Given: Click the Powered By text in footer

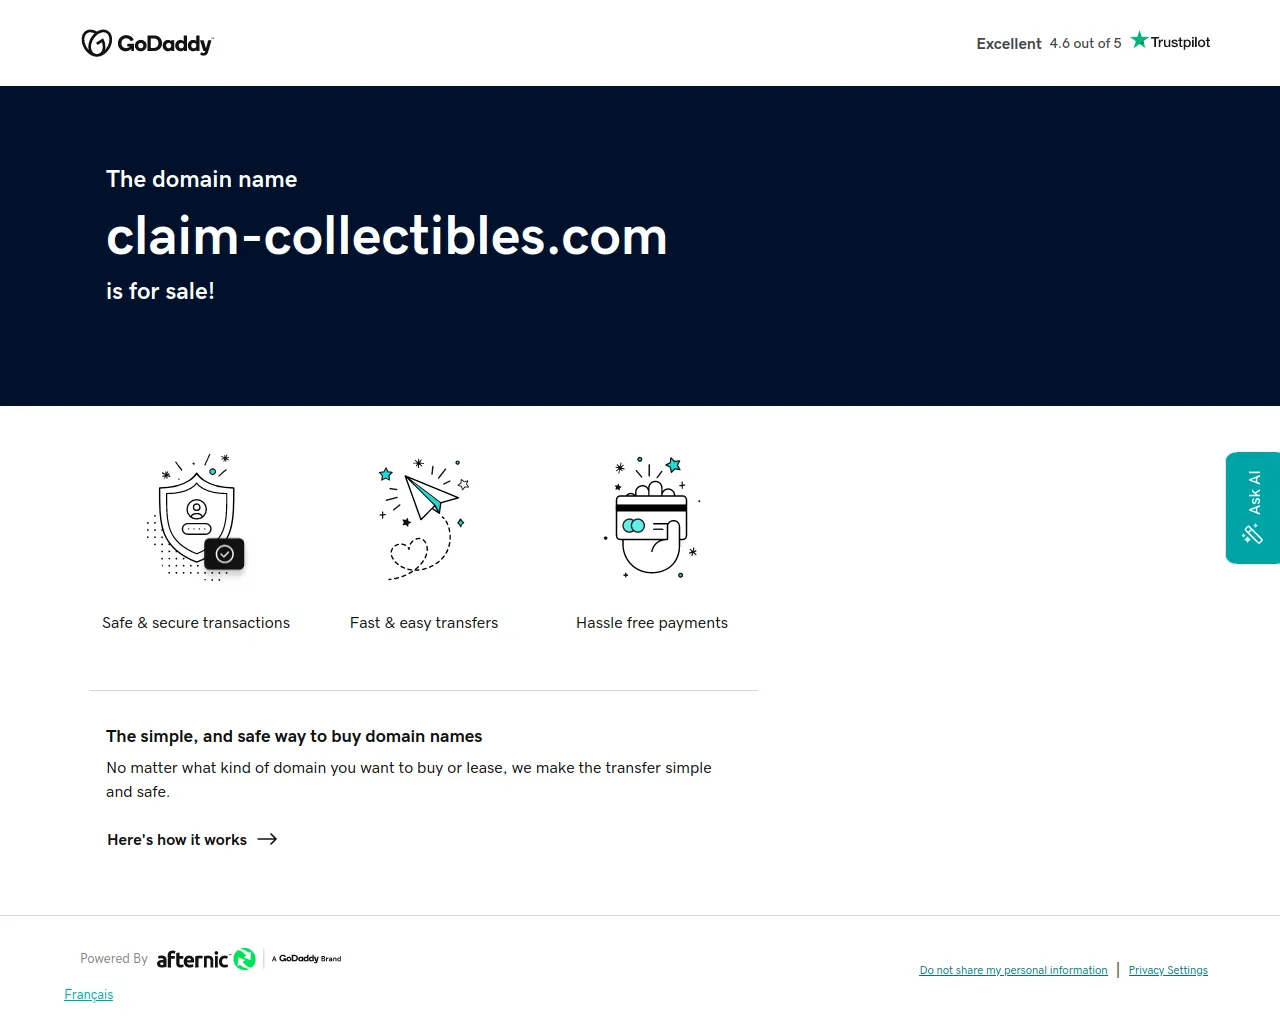Looking at the screenshot, I should click(x=114, y=958).
